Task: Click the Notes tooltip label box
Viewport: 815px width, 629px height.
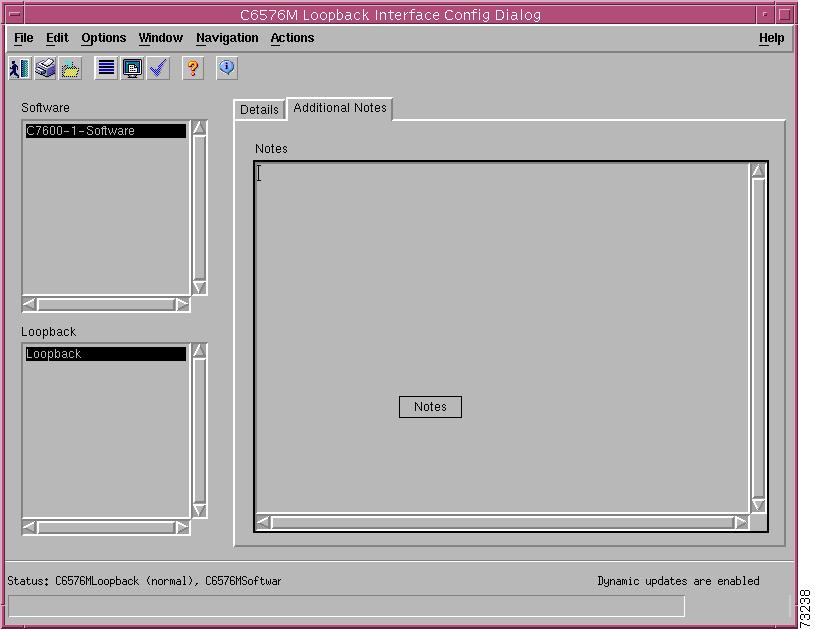Action: point(430,407)
